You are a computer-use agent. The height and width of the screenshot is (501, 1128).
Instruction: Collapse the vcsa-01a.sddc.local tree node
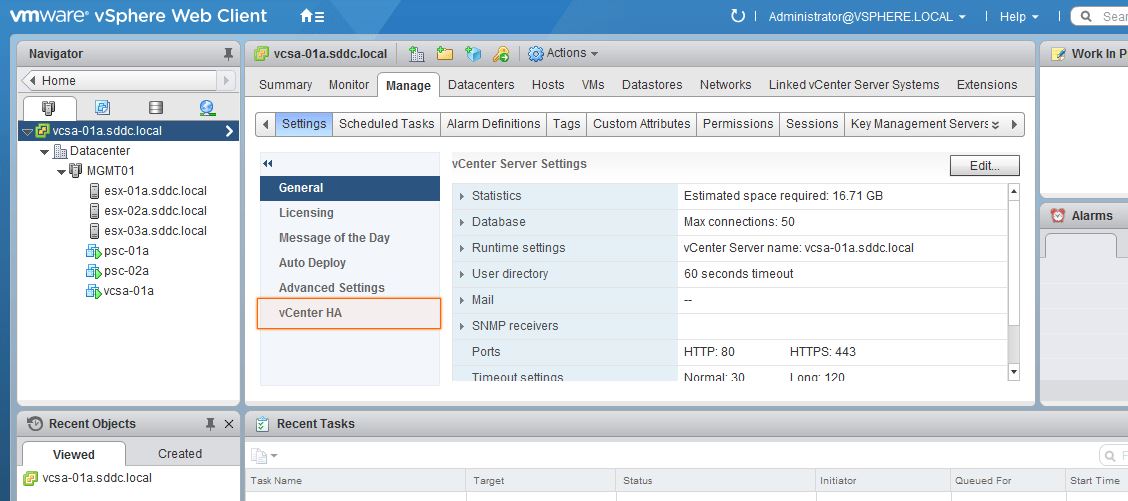tap(27, 131)
